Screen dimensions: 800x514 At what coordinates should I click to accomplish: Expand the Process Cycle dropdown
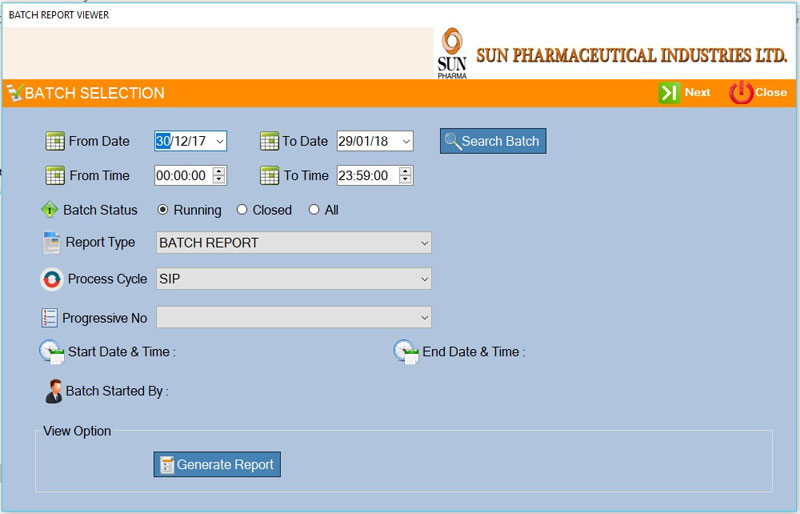pos(424,279)
